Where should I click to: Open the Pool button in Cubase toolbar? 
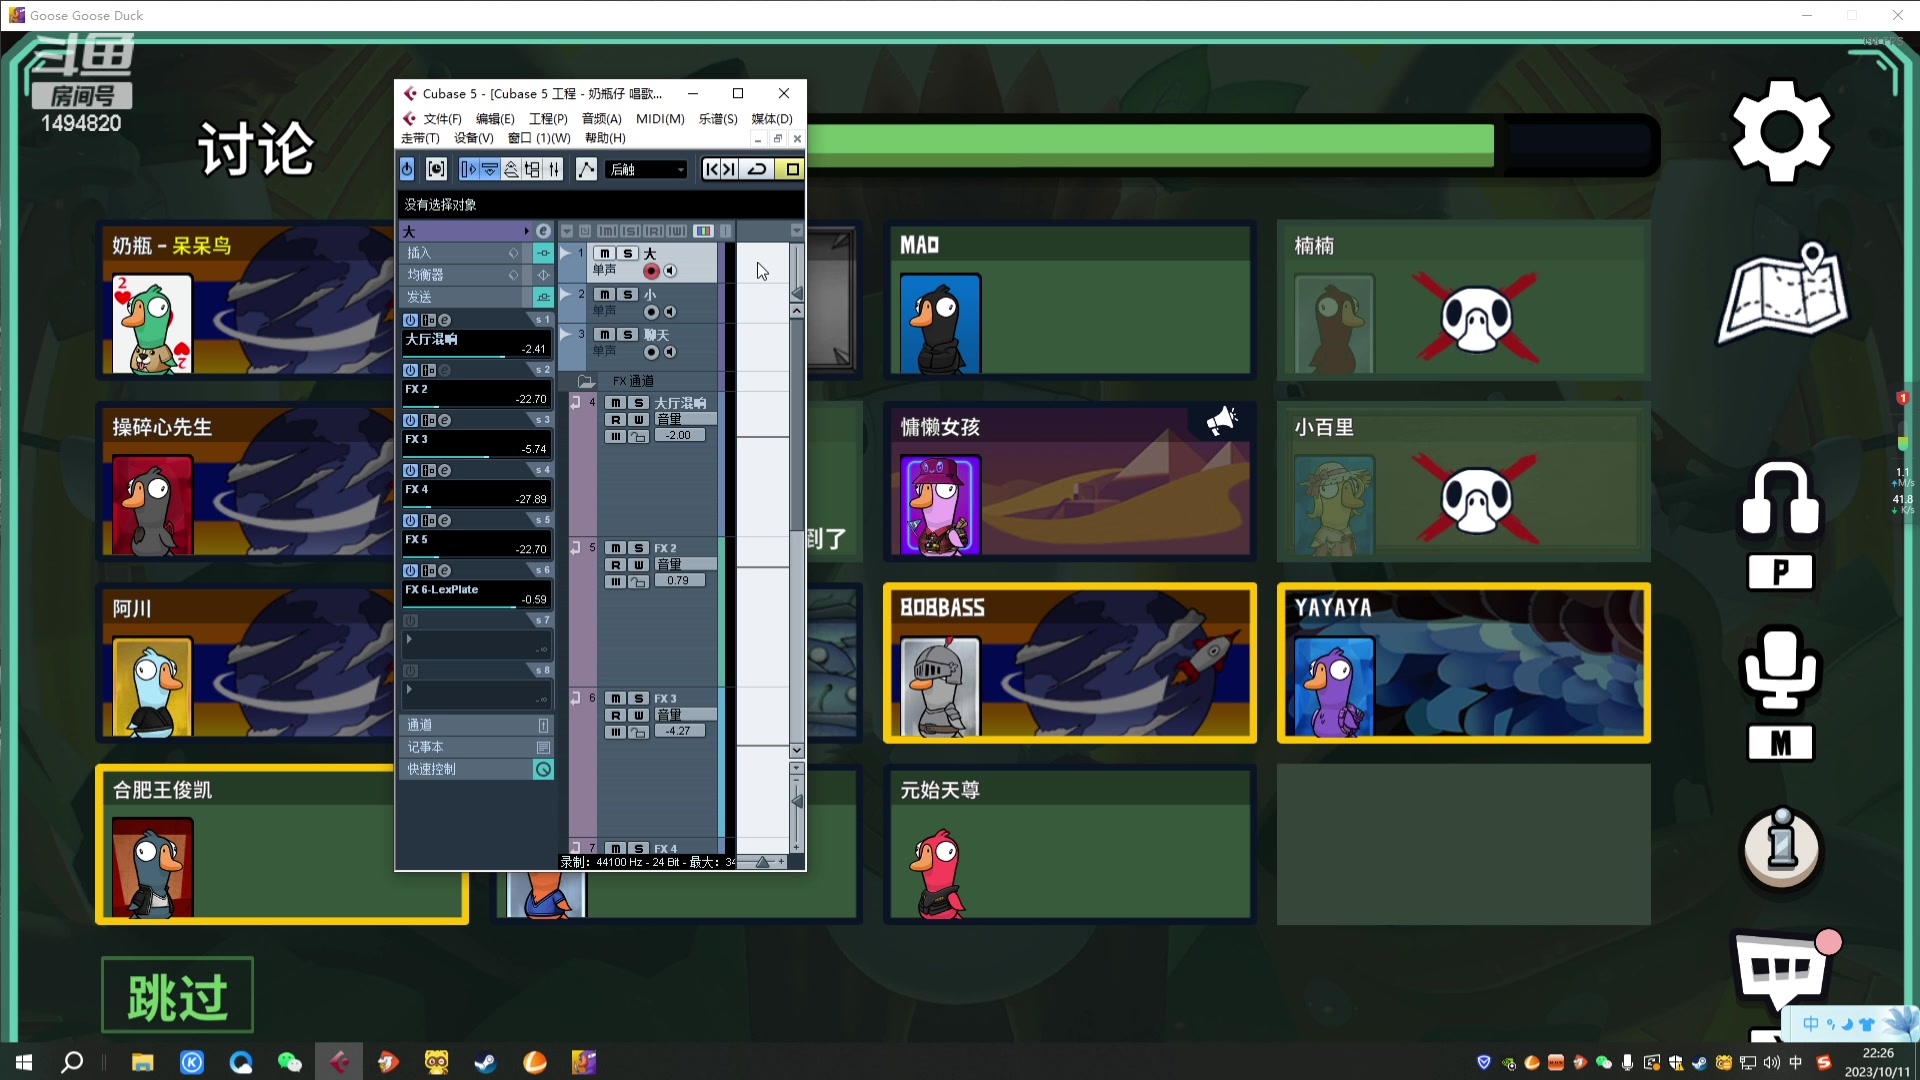click(x=532, y=169)
